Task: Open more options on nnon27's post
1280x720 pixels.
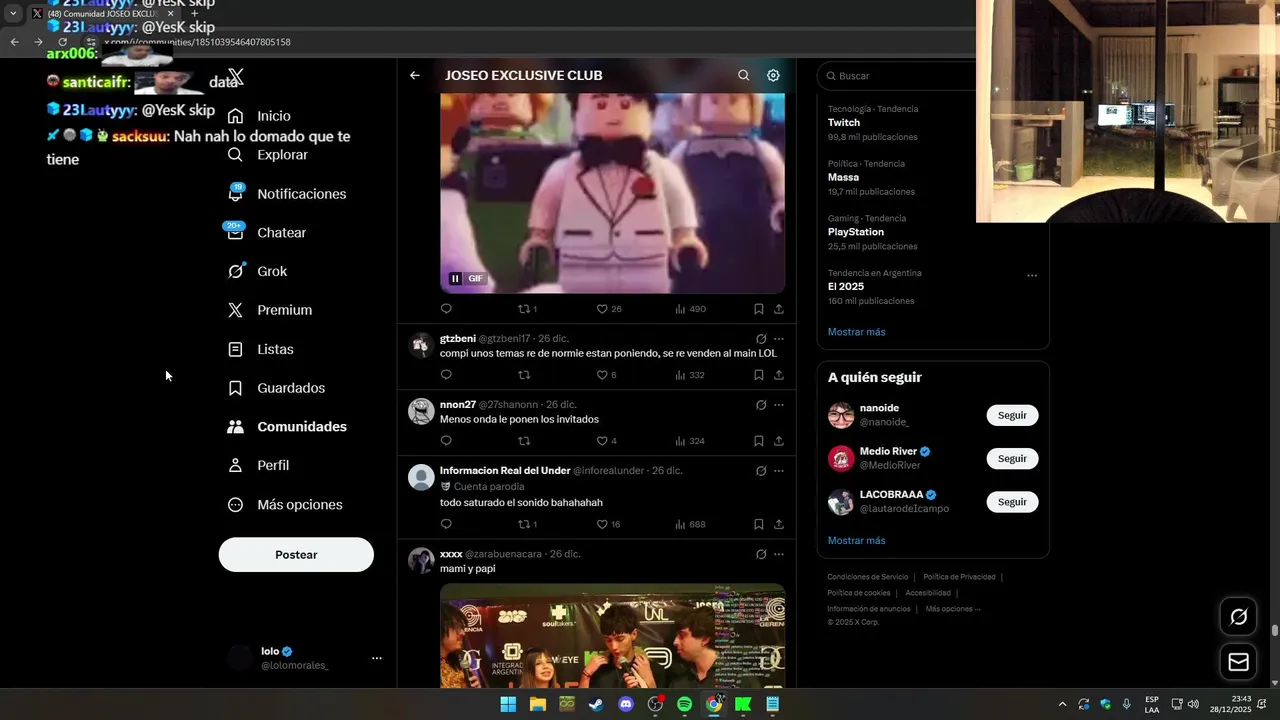Action: point(779,405)
